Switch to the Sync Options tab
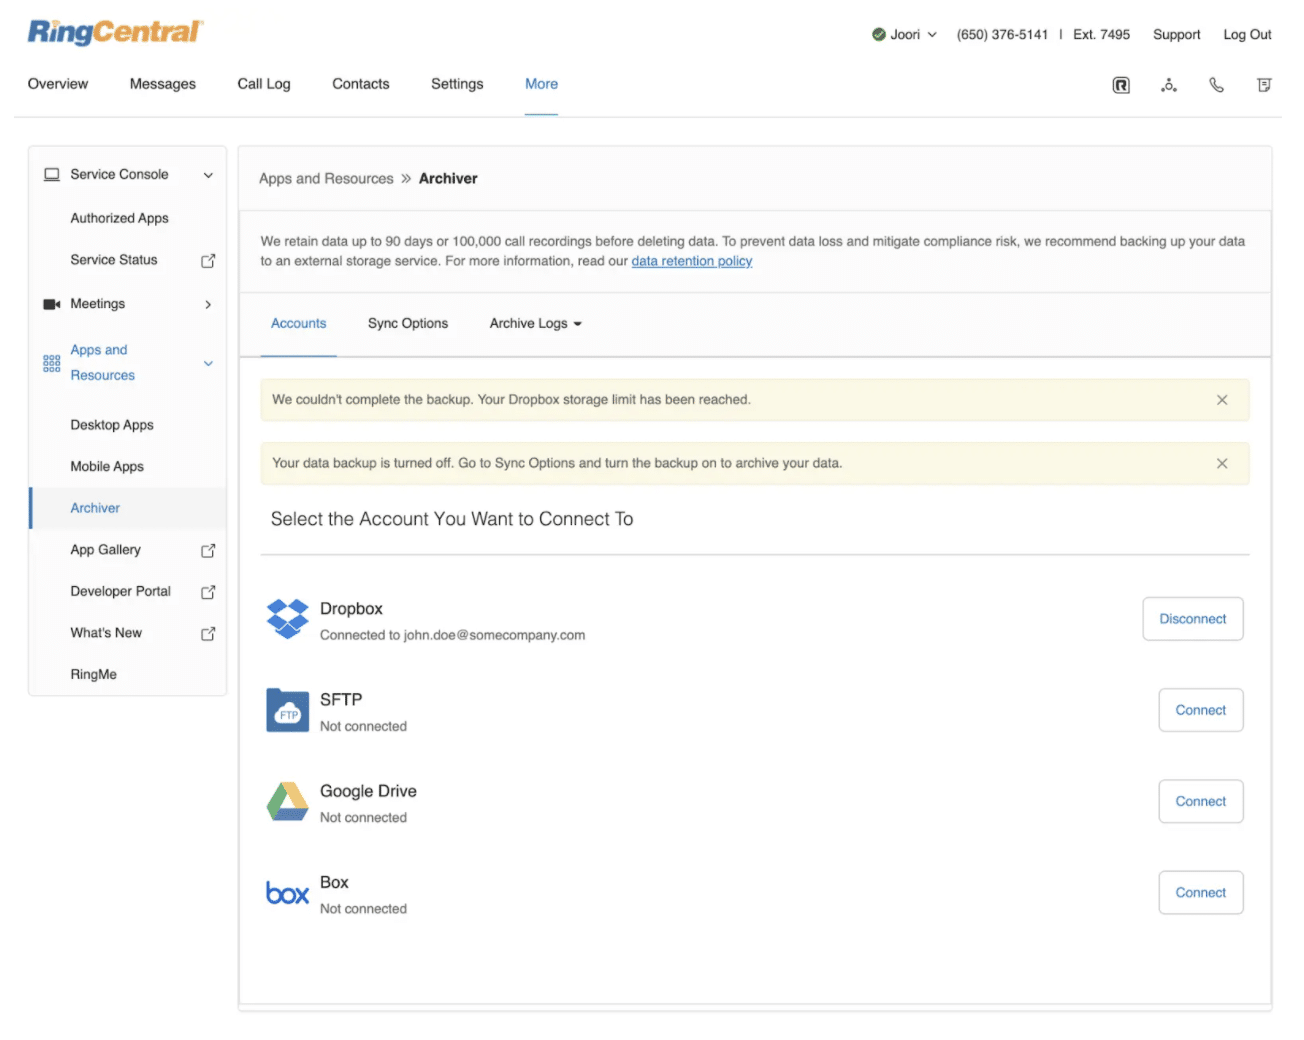Screen dimensions: 1304x1040 click(x=407, y=324)
